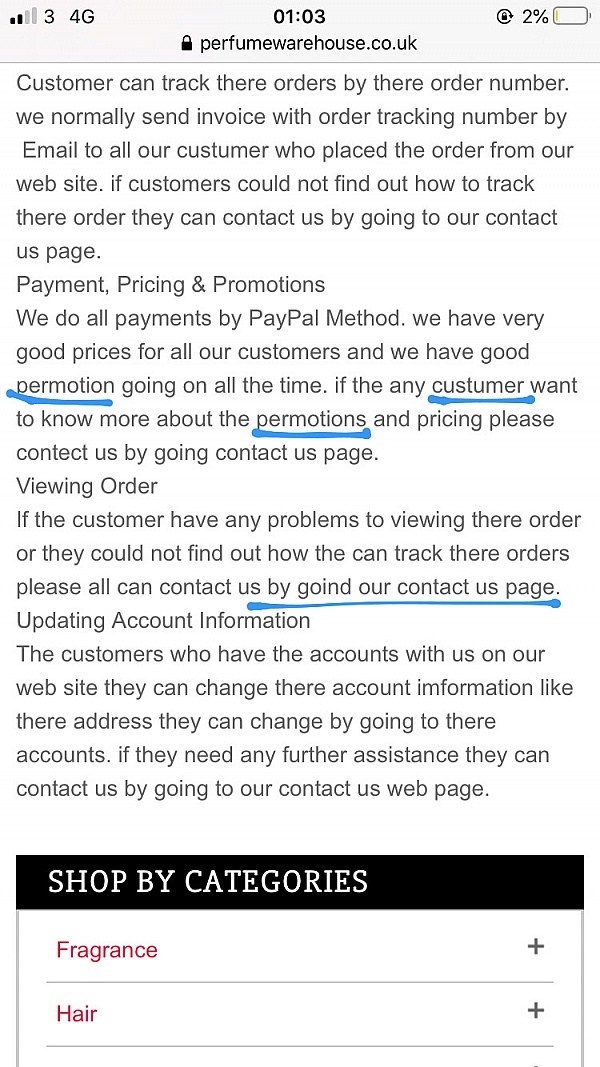The height and width of the screenshot is (1067, 600).
Task: Tap the 2% battery percentage
Action: (x=535, y=16)
